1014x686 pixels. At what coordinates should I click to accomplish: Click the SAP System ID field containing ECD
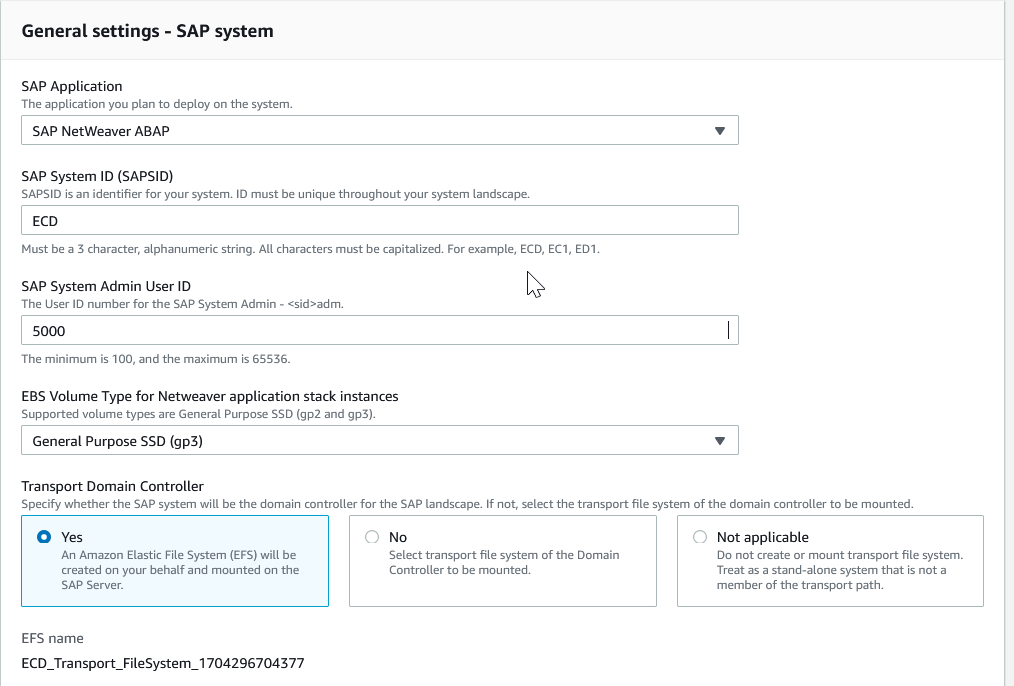tap(380, 220)
